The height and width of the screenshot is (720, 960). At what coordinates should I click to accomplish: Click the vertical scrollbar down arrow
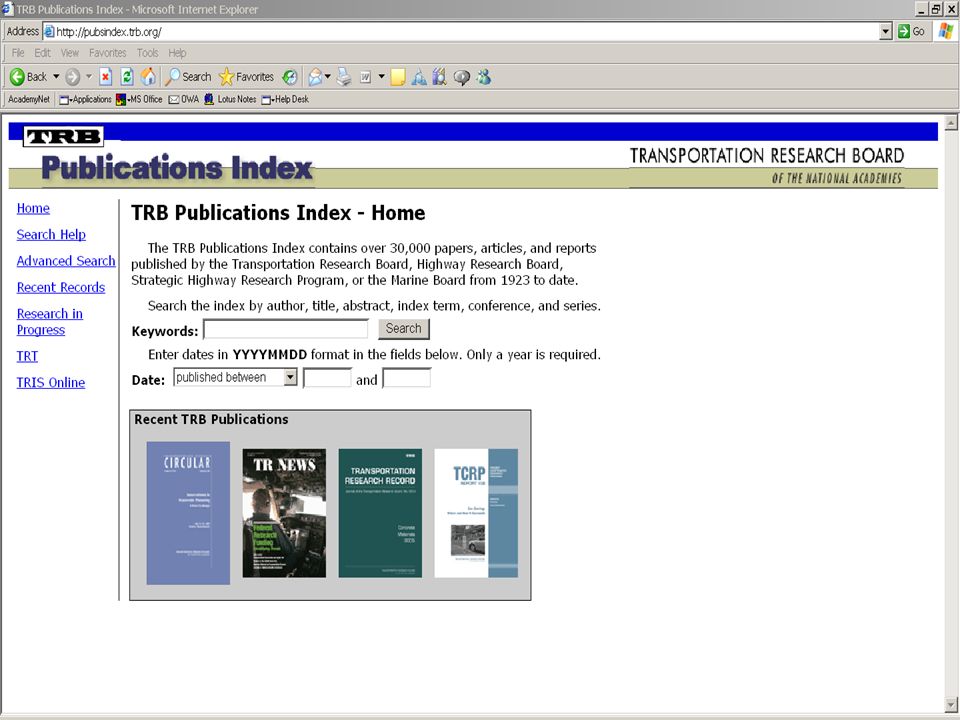tap(951, 705)
